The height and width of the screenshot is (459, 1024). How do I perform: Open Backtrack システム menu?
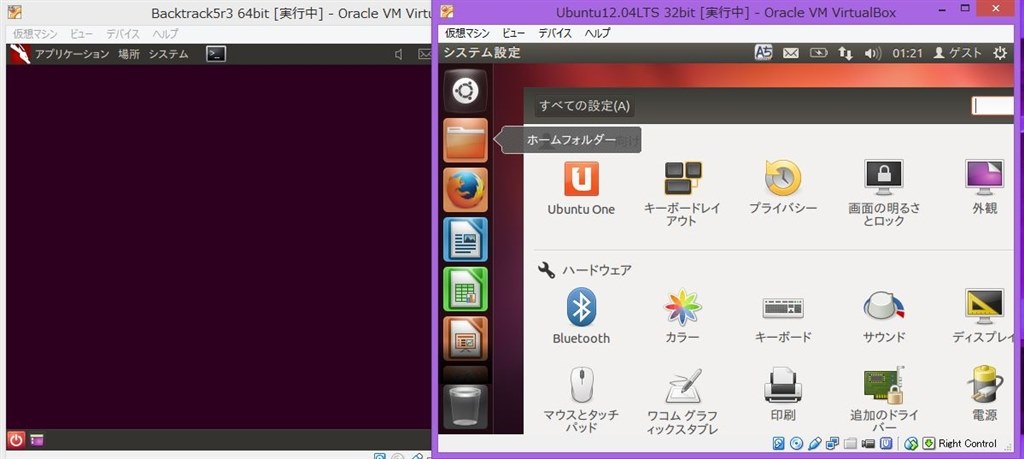click(x=168, y=54)
